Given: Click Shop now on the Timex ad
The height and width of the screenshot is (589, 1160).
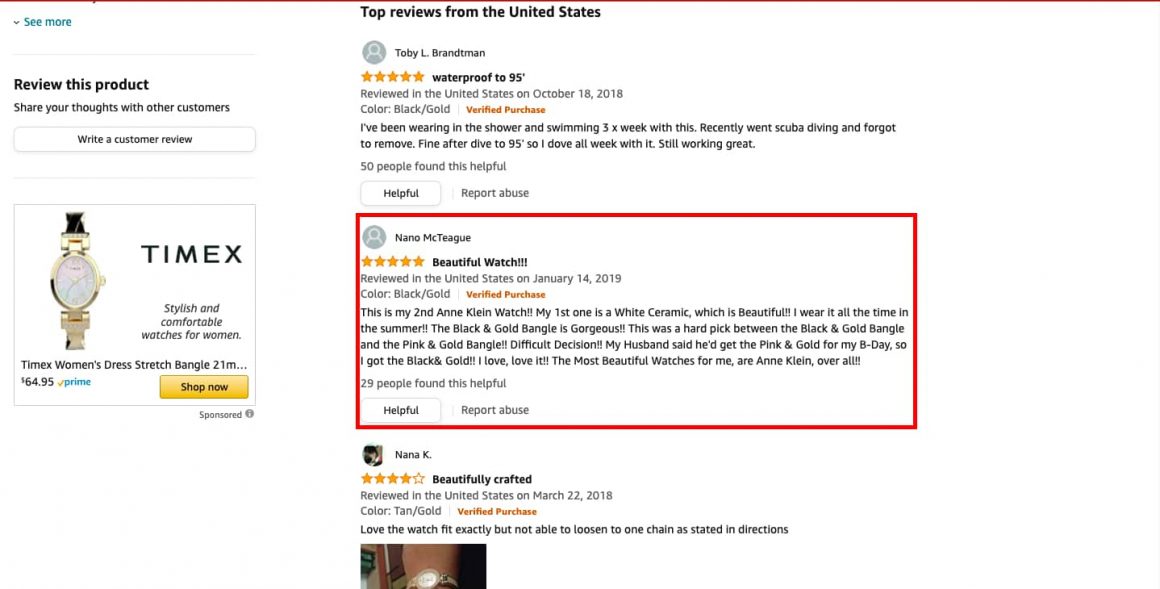Looking at the screenshot, I should [x=204, y=386].
